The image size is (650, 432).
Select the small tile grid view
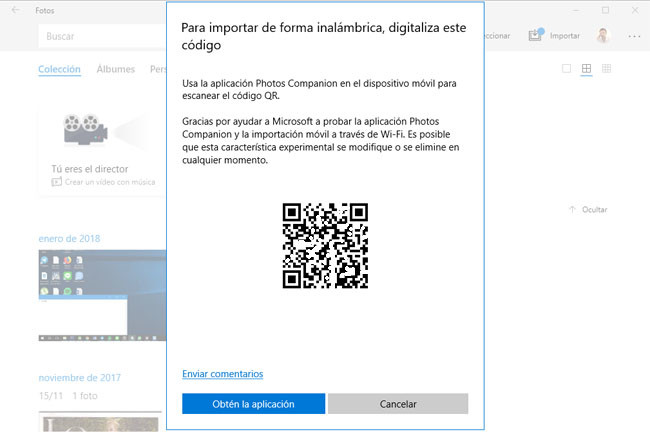coord(607,69)
